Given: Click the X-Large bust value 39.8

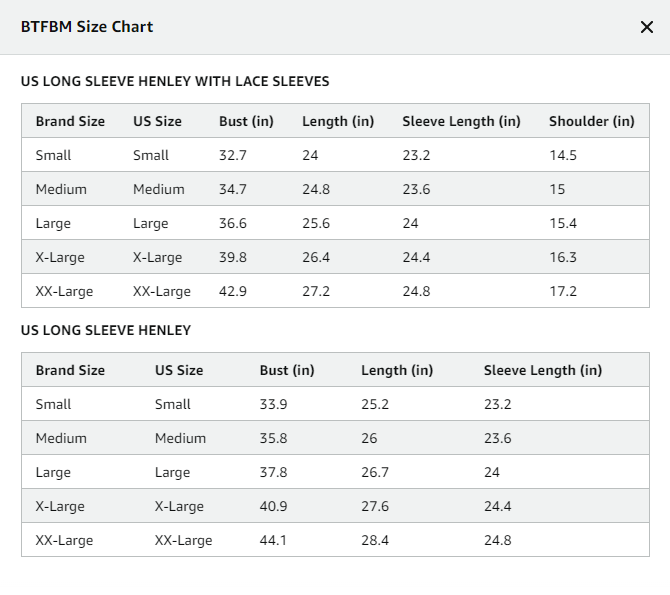Looking at the screenshot, I should point(233,257).
